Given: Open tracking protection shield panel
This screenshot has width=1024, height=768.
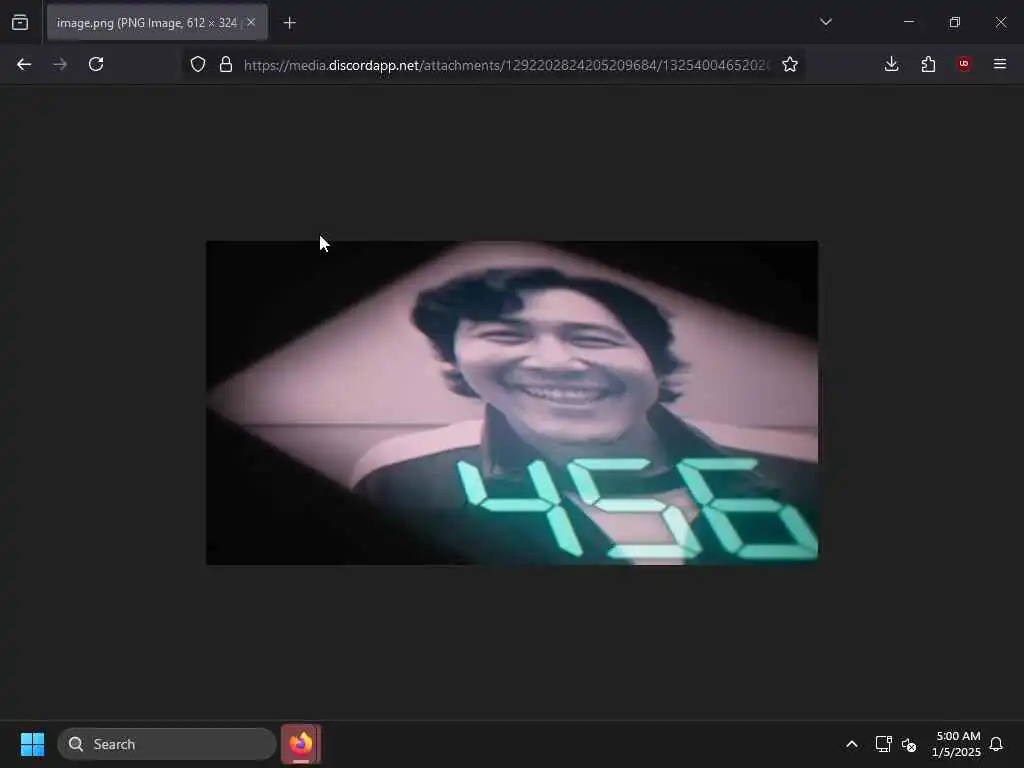Looking at the screenshot, I should click(x=198, y=64).
